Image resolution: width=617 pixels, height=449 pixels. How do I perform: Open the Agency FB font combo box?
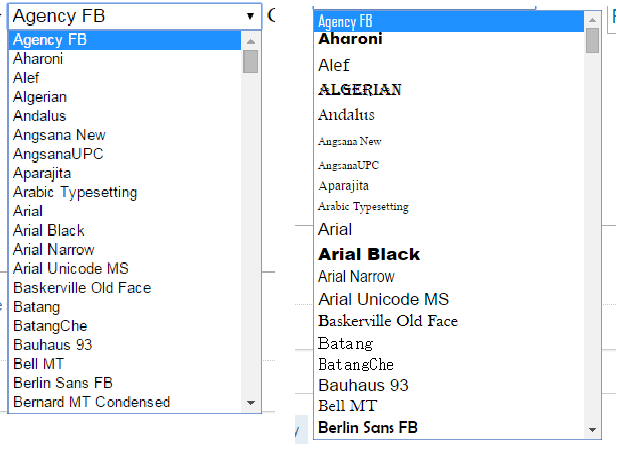tap(134, 16)
